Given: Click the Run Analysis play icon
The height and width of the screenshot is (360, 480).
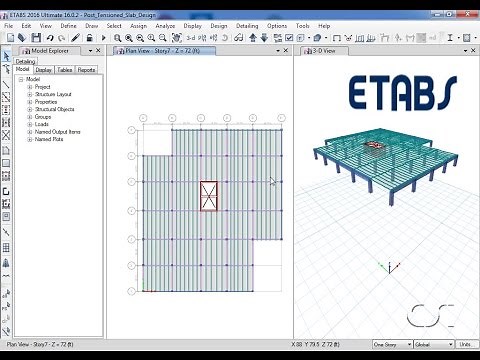Looking at the screenshot, I should pyautogui.click(x=103, y=38).
